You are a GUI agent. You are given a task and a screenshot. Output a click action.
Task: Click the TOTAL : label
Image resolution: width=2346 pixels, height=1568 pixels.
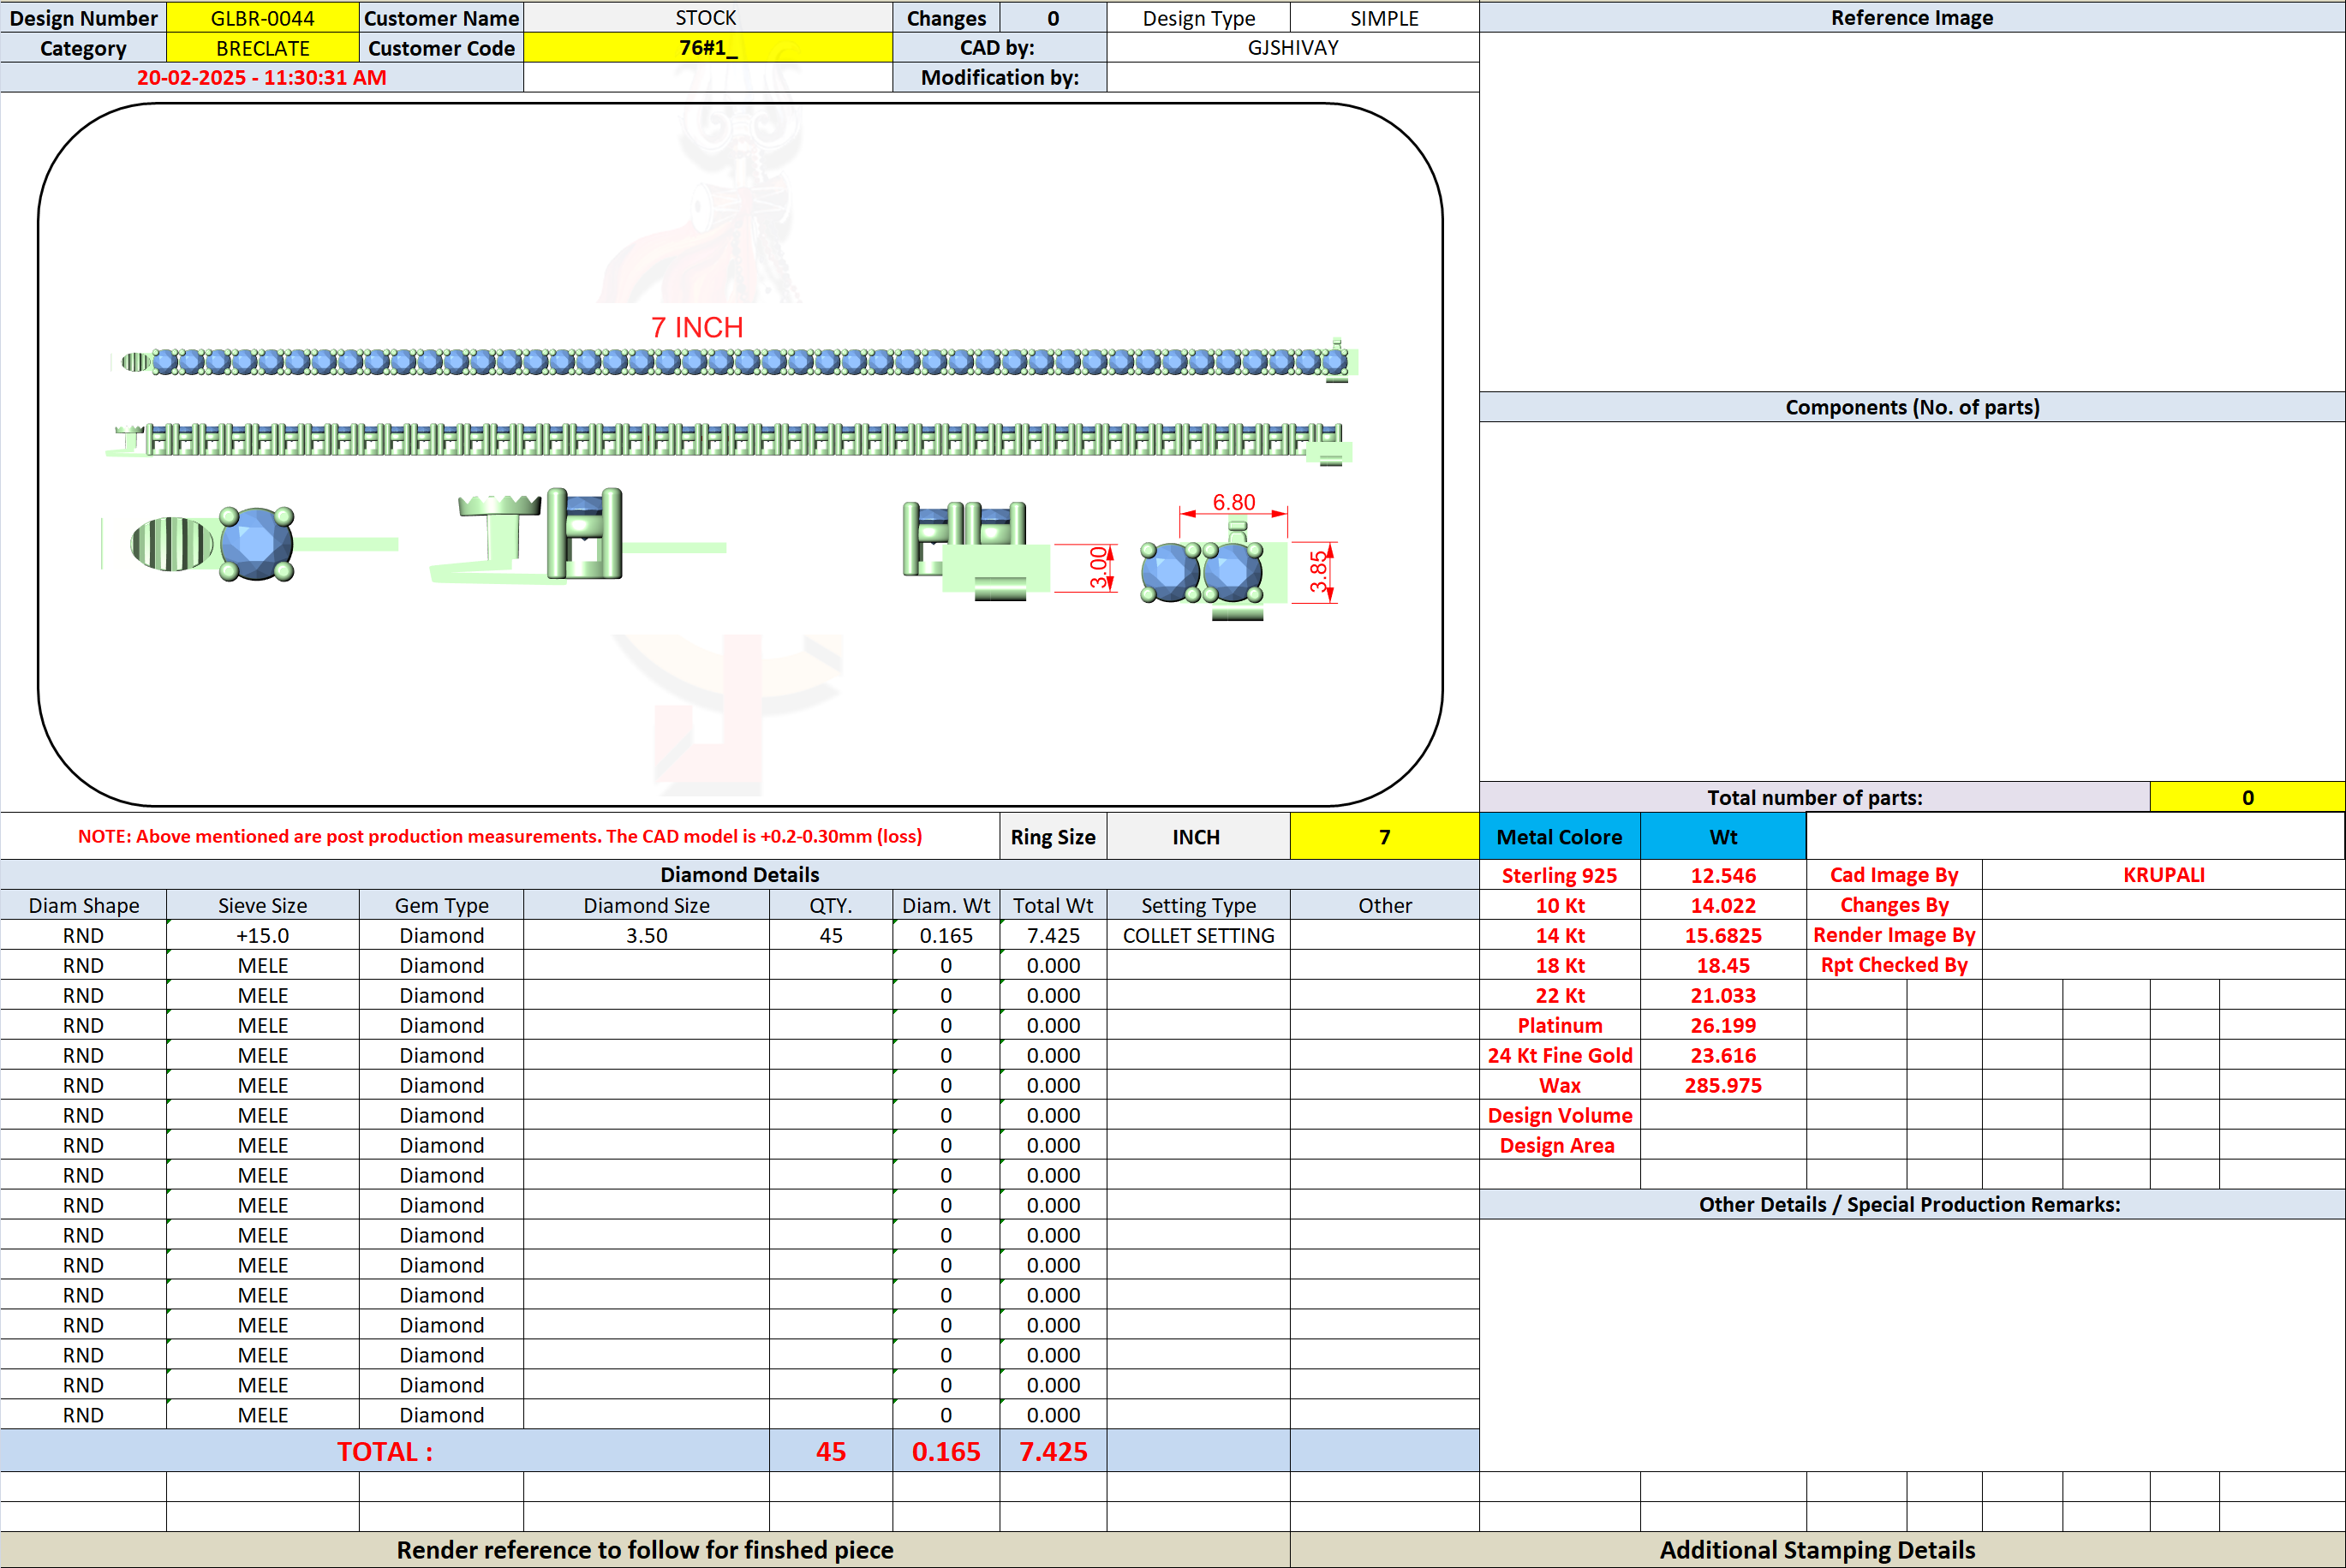[x=385, y=1451]
